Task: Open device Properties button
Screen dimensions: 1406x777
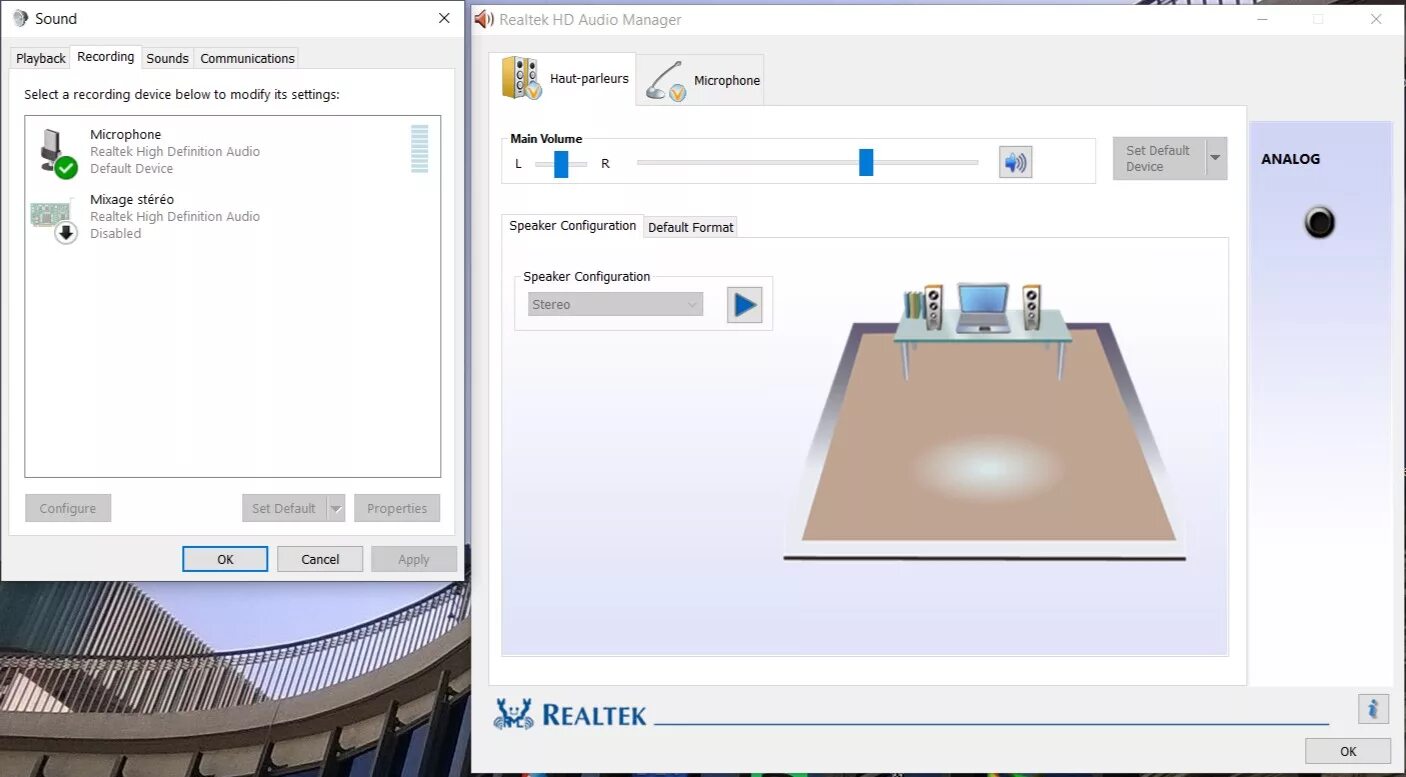Action: click(x=397, y=508)
